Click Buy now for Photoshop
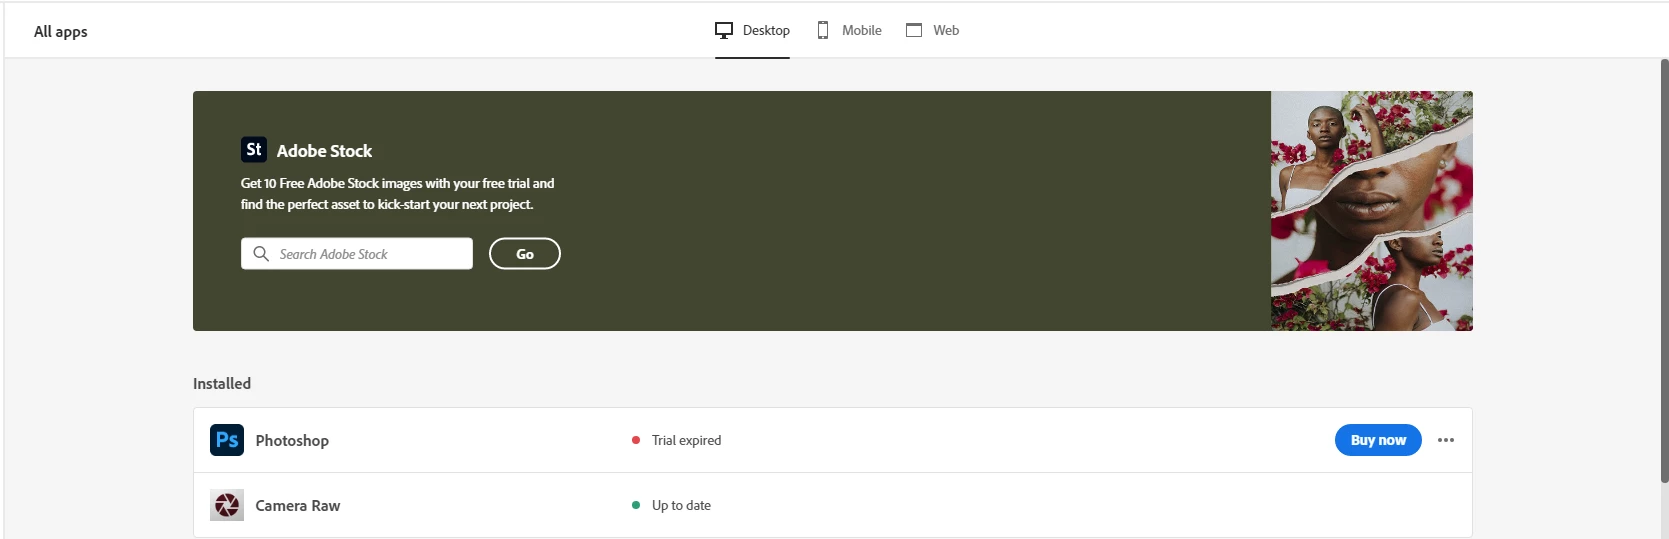 coord(1378,440)
